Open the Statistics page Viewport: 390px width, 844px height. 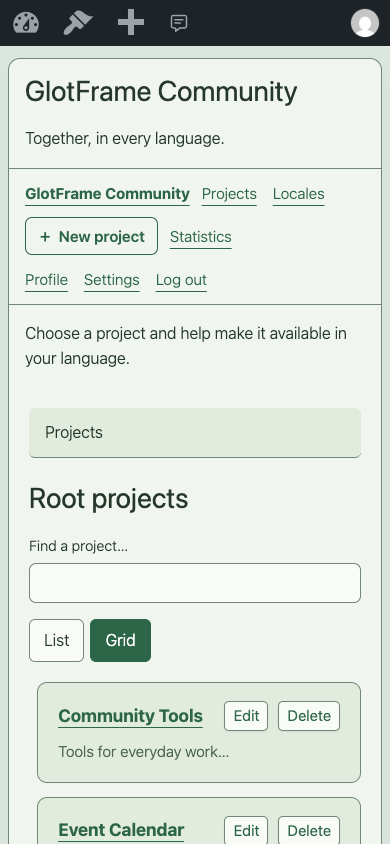(201, 237)
